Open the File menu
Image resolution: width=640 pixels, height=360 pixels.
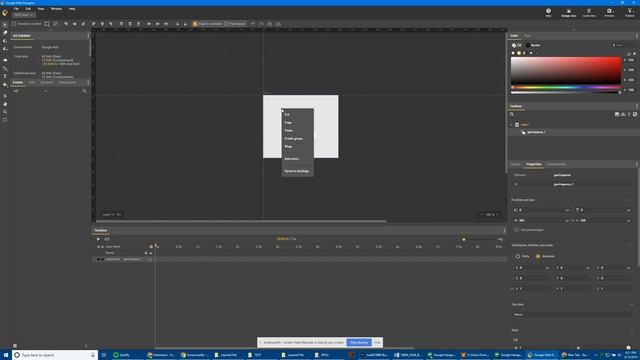[x=16, y=9]
